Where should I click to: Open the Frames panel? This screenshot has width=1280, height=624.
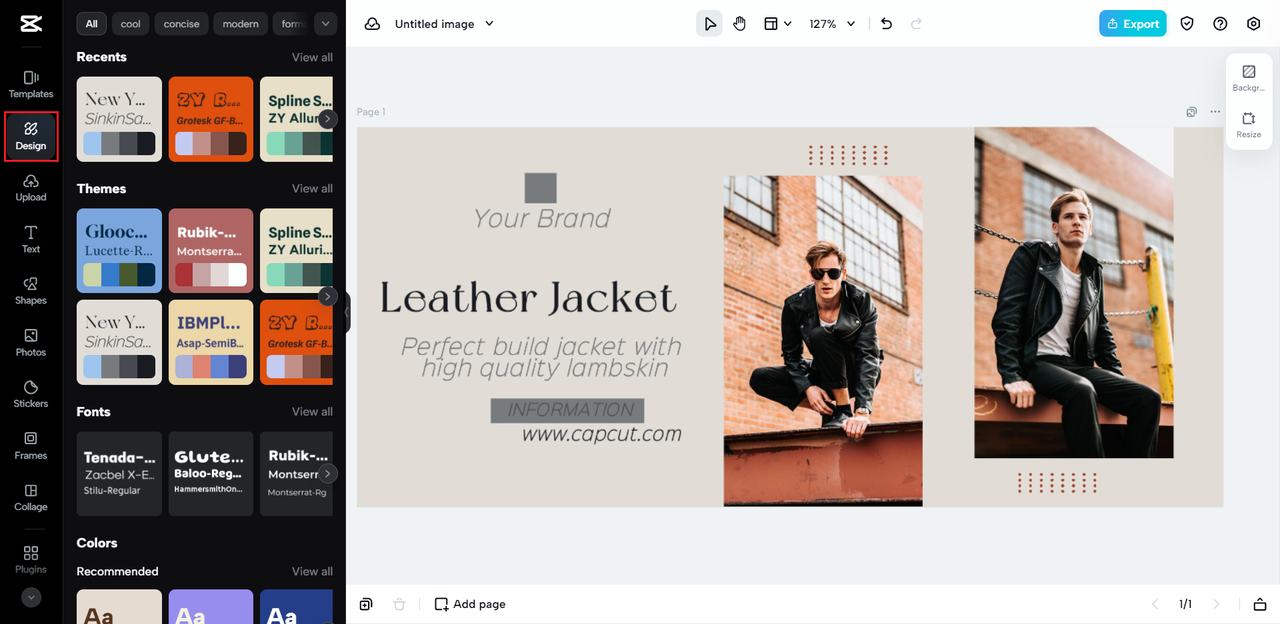click(x=31, y=446)
